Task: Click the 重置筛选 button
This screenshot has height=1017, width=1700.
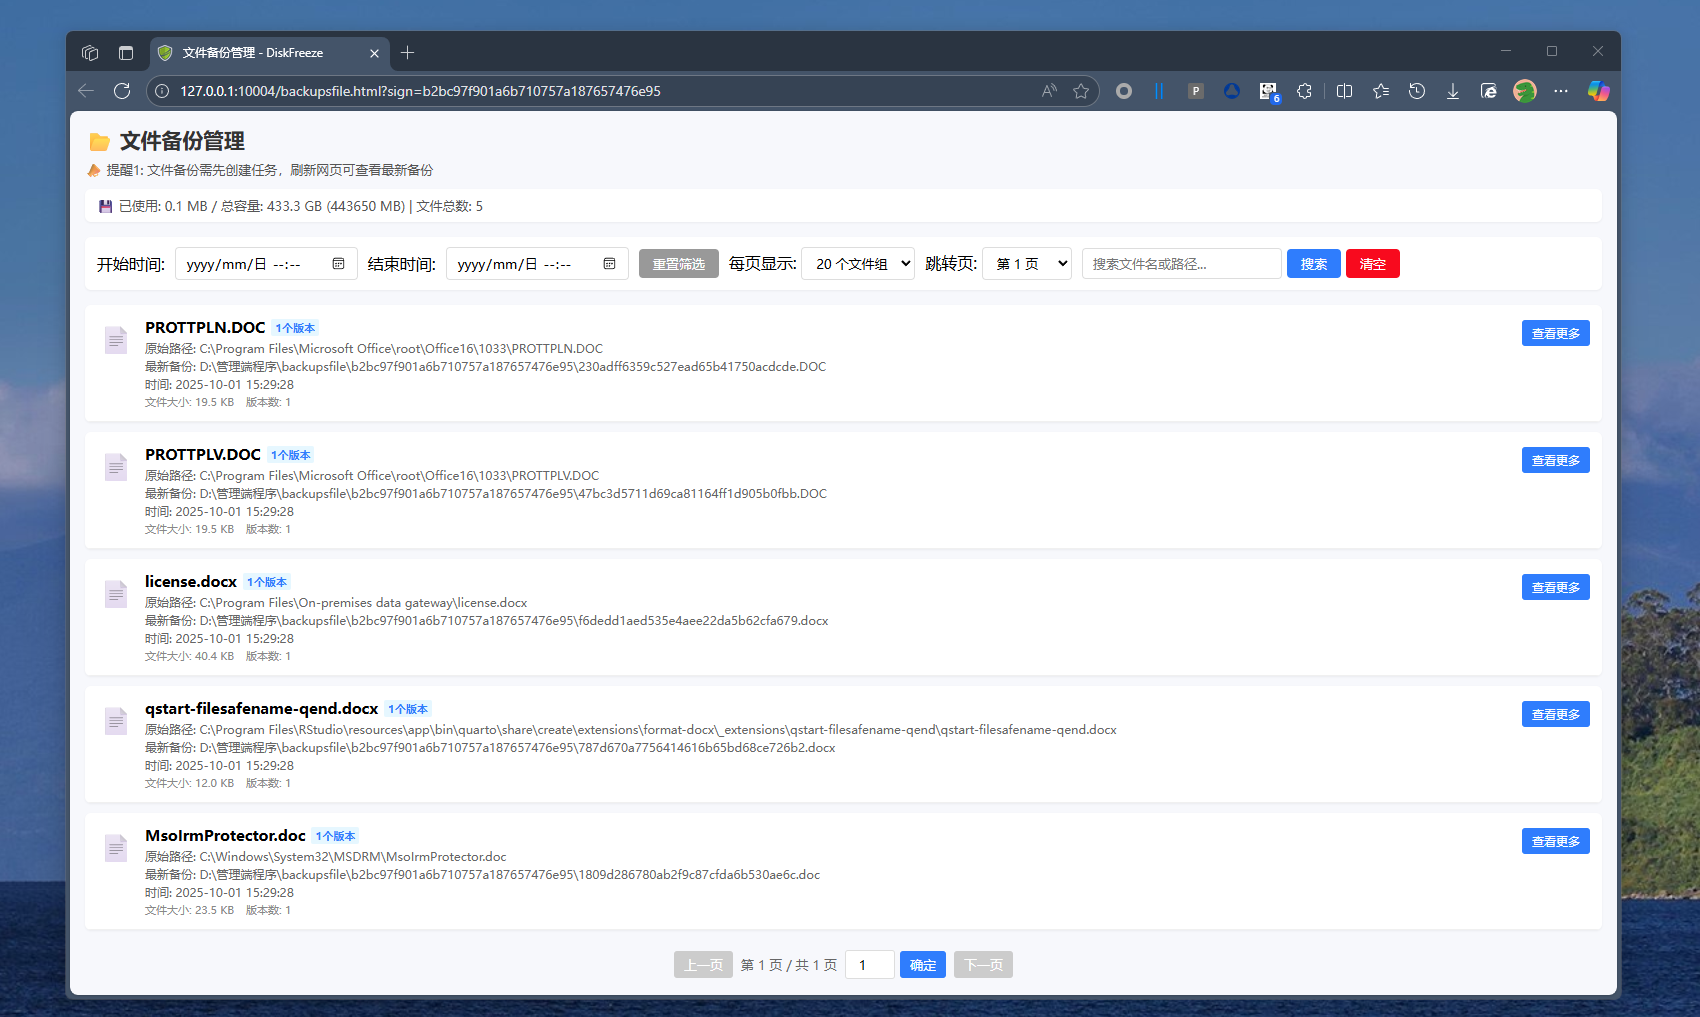Action: pyautogui.click(x=679, y=264)
